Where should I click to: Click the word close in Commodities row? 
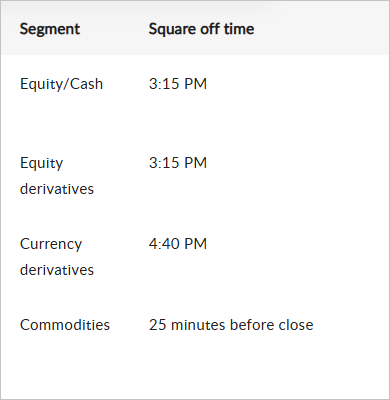(296, 325)
